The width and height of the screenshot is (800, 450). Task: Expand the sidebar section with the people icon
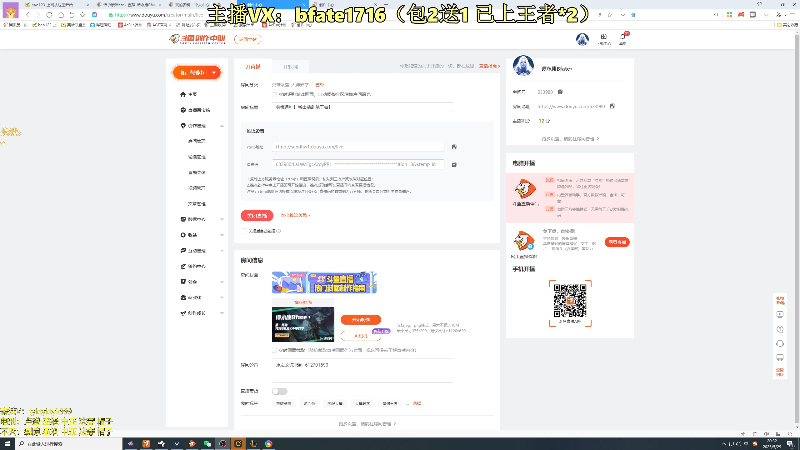[x=222, y=298]
